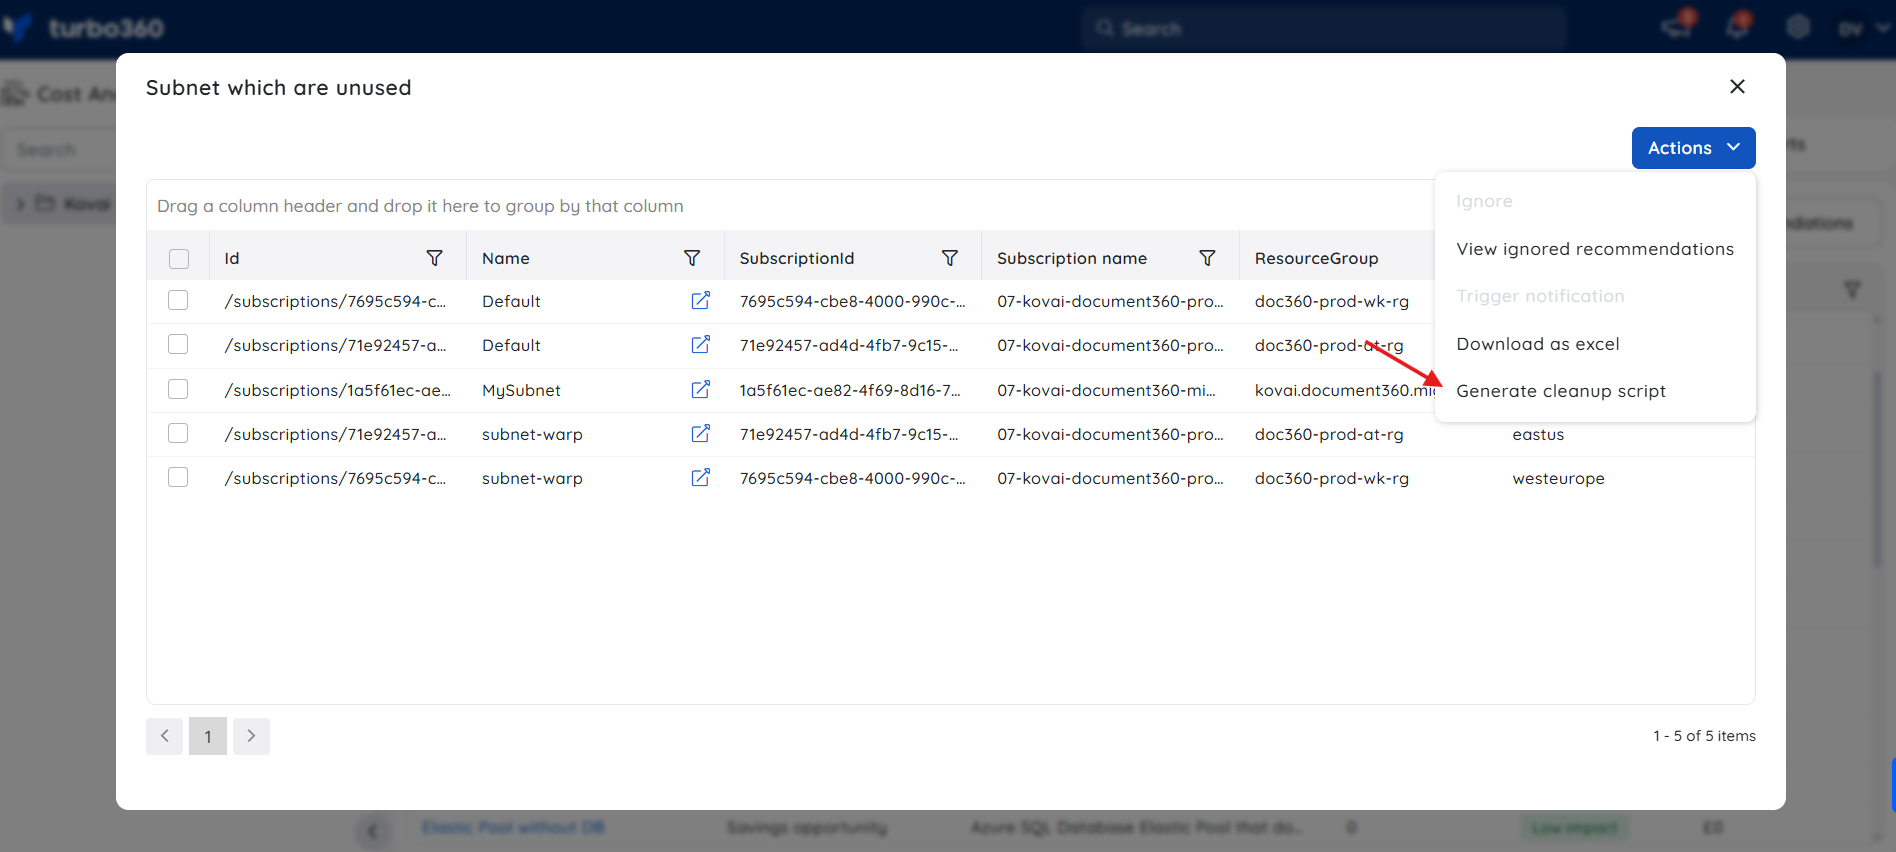Click Low Impact badge behind dialog
Screen dimensions: 1896x852
[x=1575, y=828]
